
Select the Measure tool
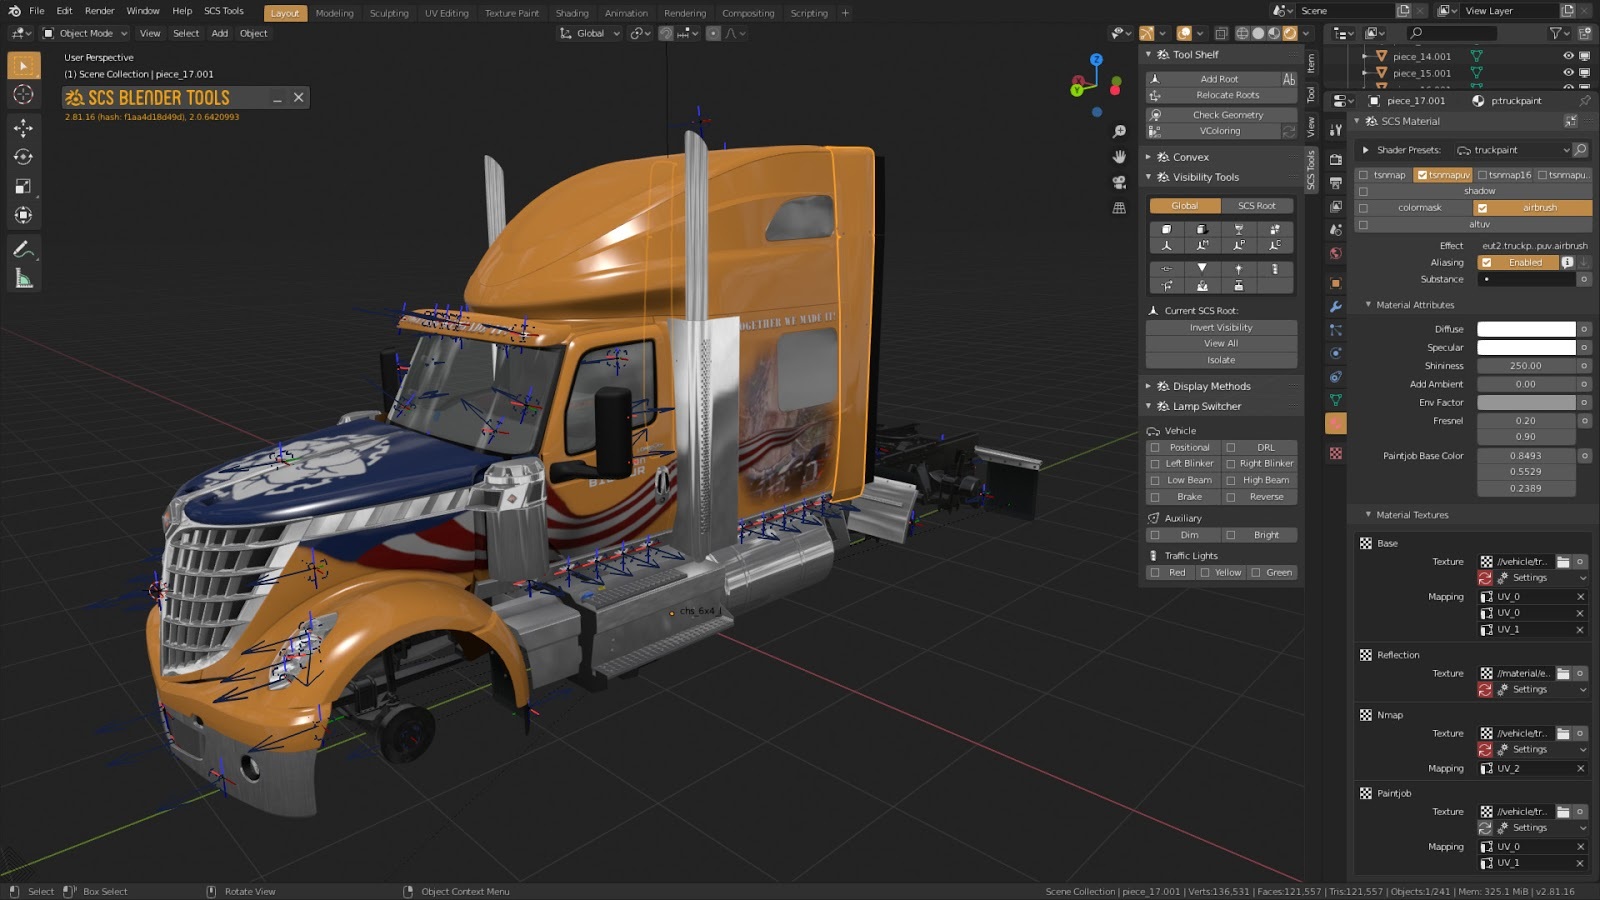click(23, 279)
